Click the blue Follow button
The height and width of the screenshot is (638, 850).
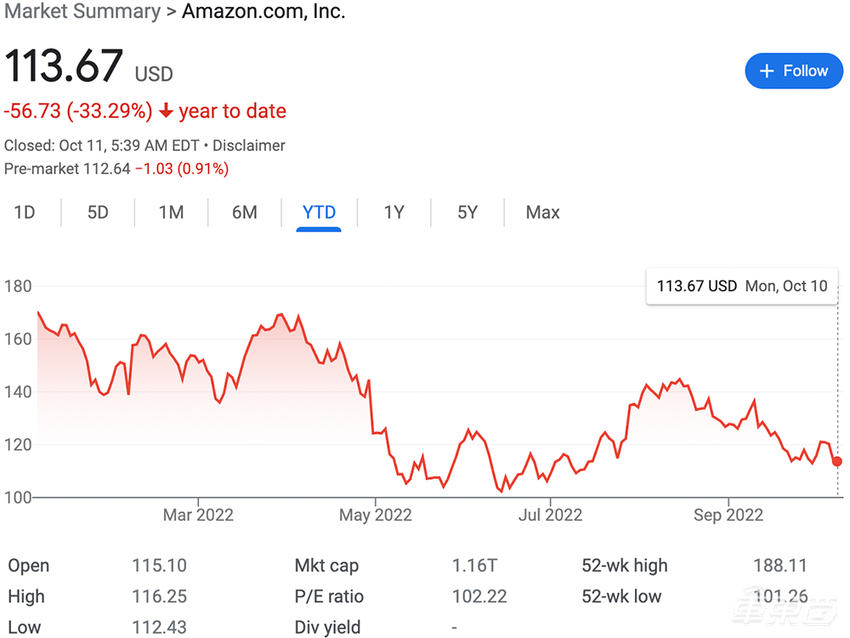[x=794, y=71]
